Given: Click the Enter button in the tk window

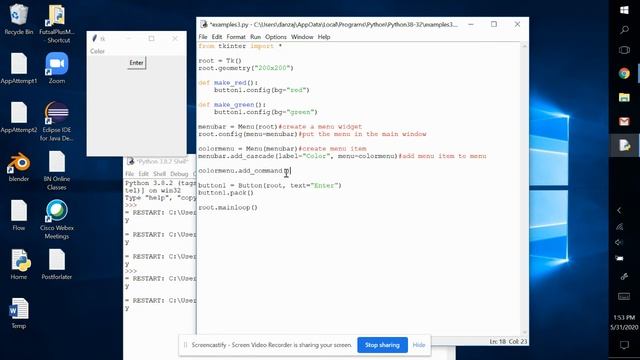Looking at the screenshot, I should (136, 63).
